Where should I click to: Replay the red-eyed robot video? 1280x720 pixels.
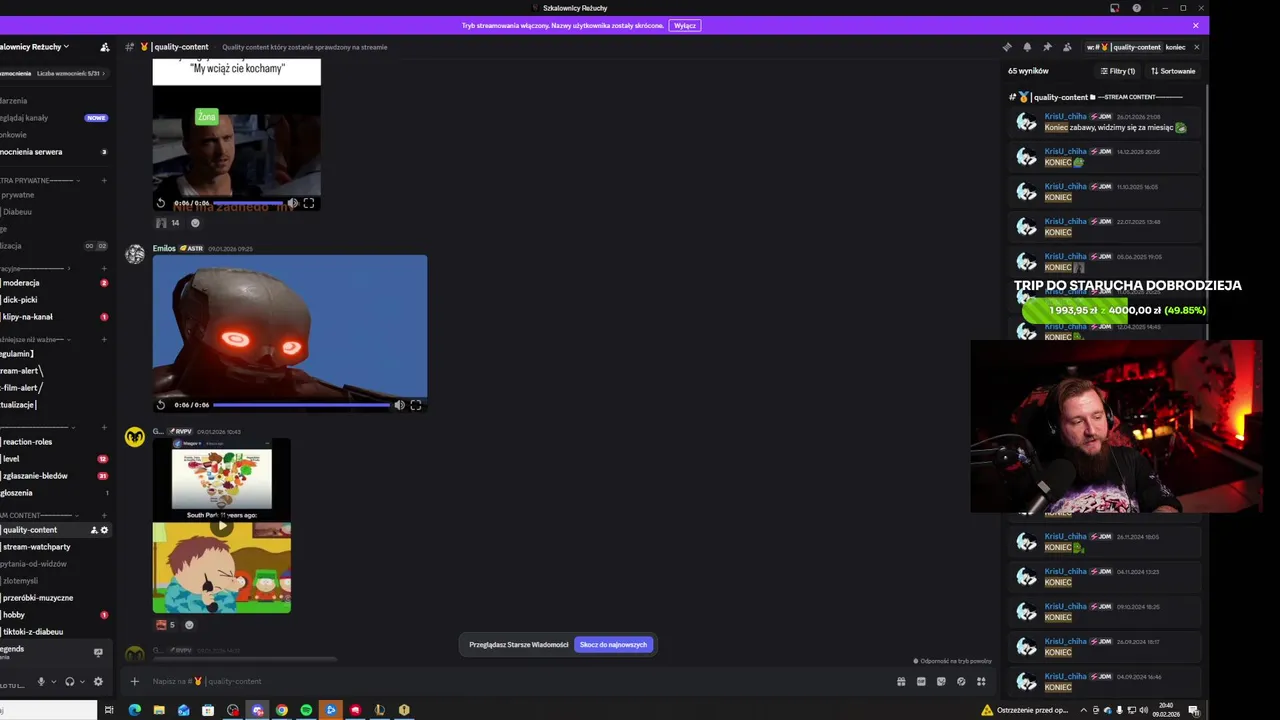(x=161, y=405)
